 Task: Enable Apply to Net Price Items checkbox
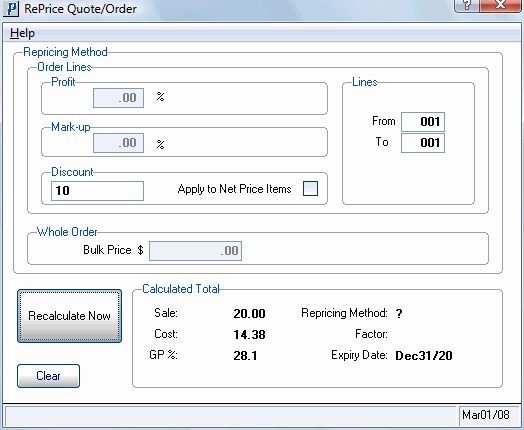(x=310, y=188)
